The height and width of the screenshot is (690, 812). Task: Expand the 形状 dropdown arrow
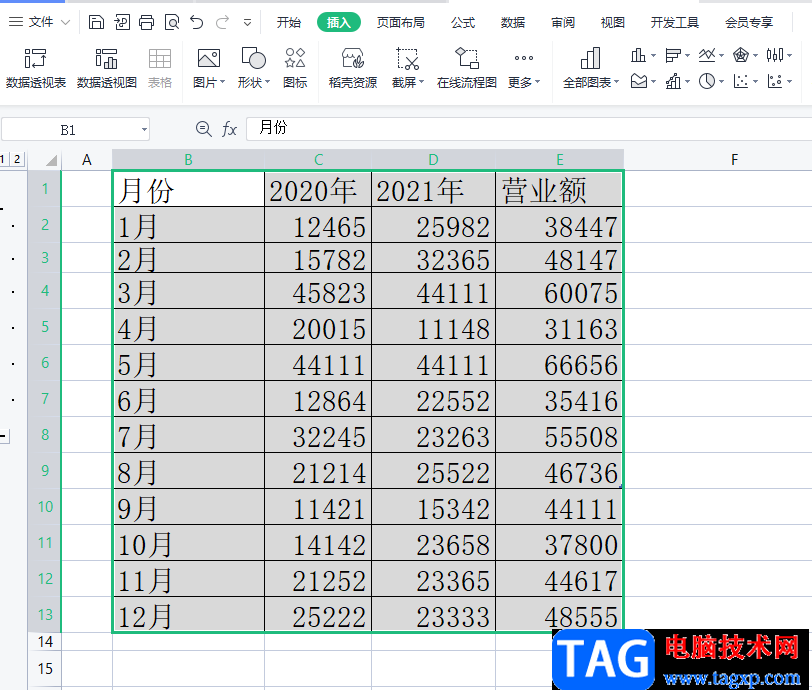[268, 82]
